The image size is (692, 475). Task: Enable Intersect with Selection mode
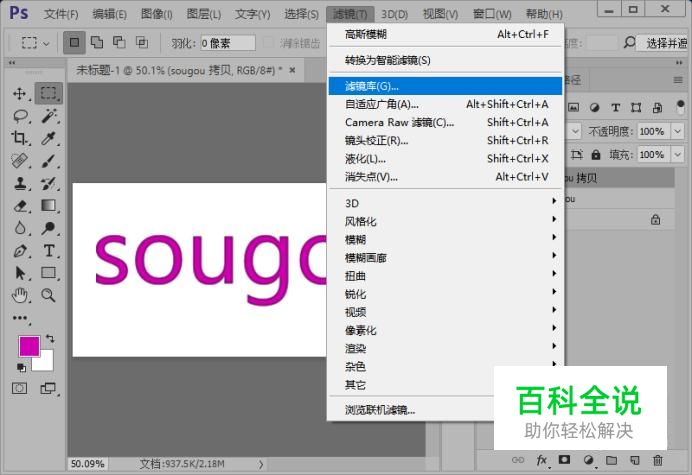pyautogui.click(x=142, y=42)
